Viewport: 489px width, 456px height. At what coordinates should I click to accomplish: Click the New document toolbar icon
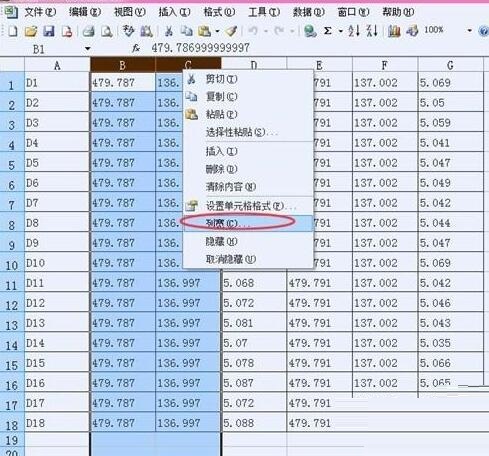pos(13,31)
